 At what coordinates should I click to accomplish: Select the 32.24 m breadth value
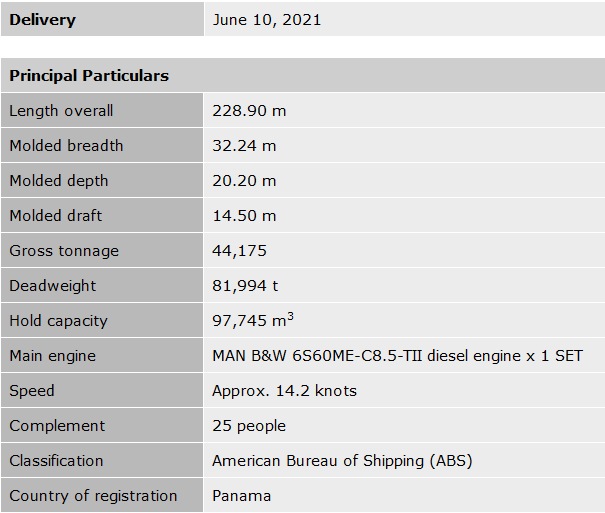tap(244, 146)
